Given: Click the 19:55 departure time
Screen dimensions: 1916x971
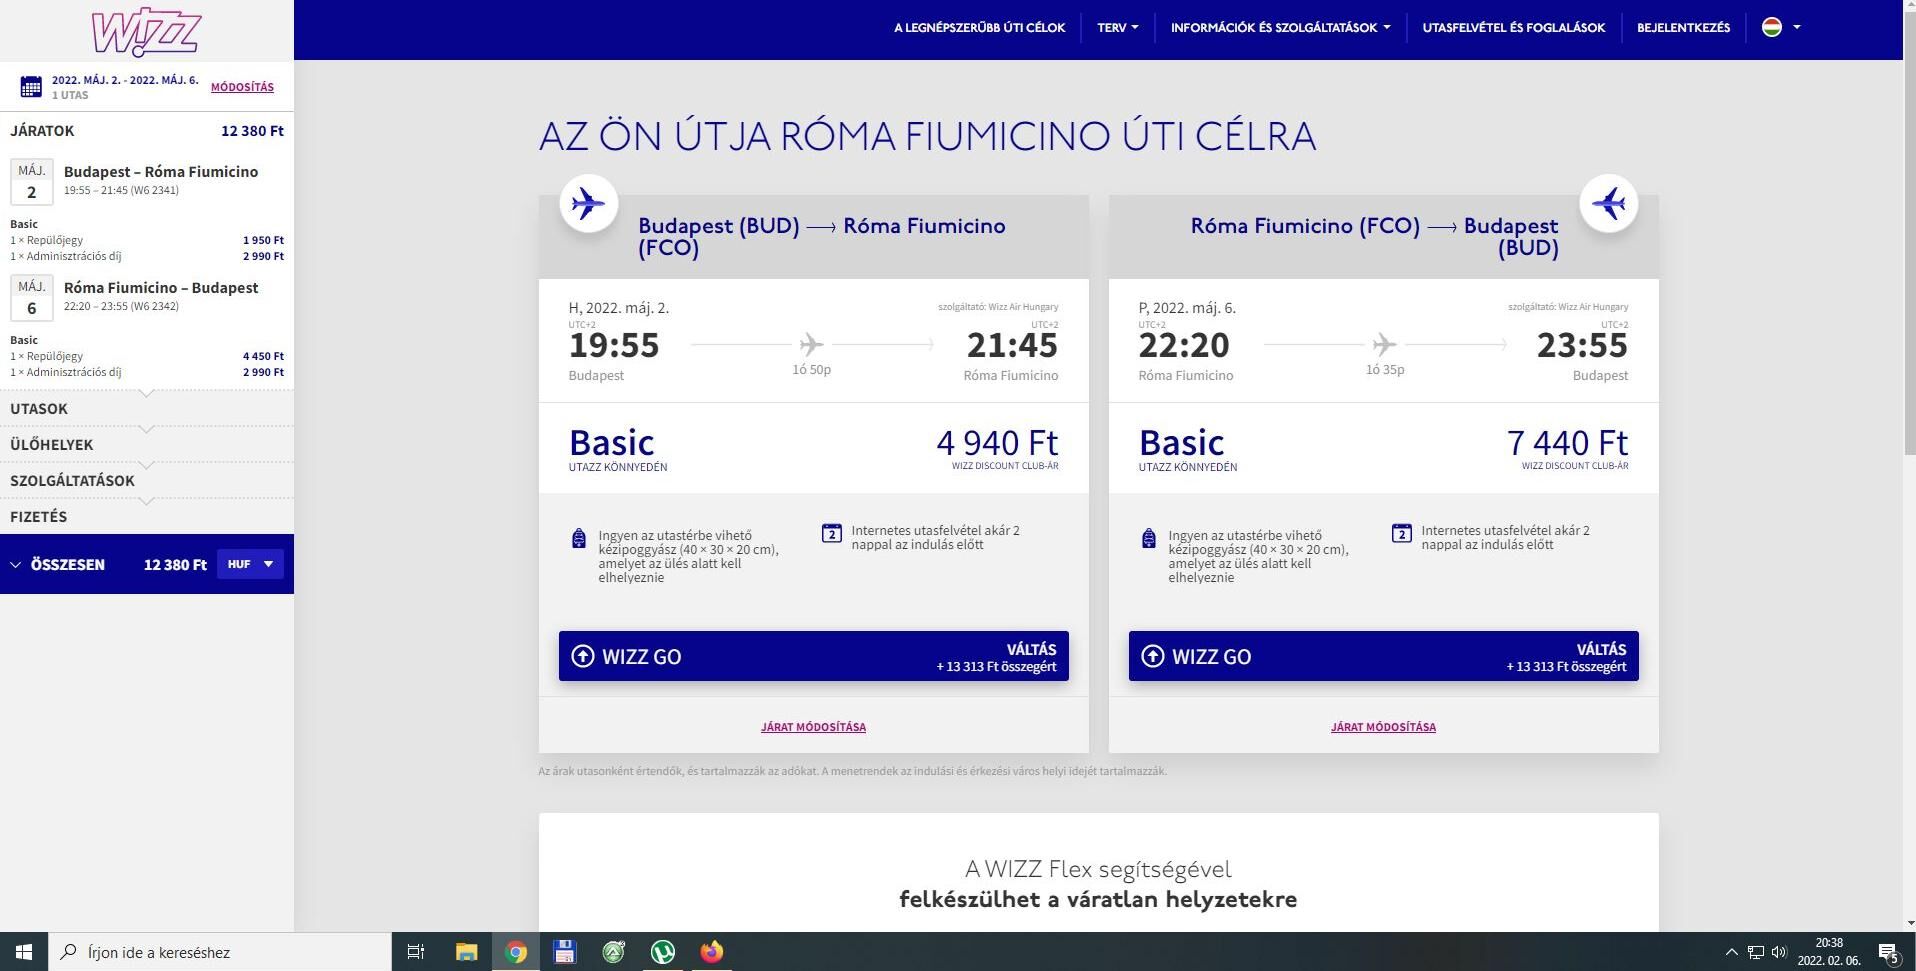Looking at the screenshot, I should 614,345.
